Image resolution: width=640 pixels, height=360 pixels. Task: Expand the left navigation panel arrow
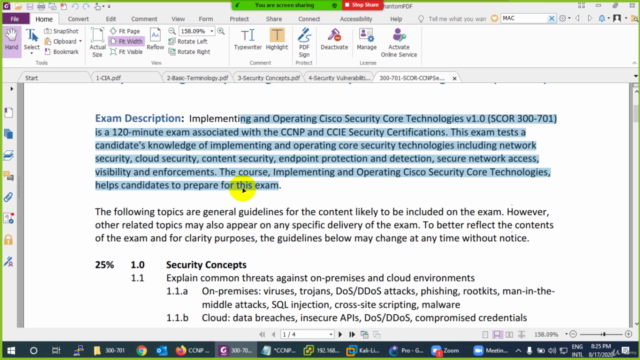(x=11, y=89)
